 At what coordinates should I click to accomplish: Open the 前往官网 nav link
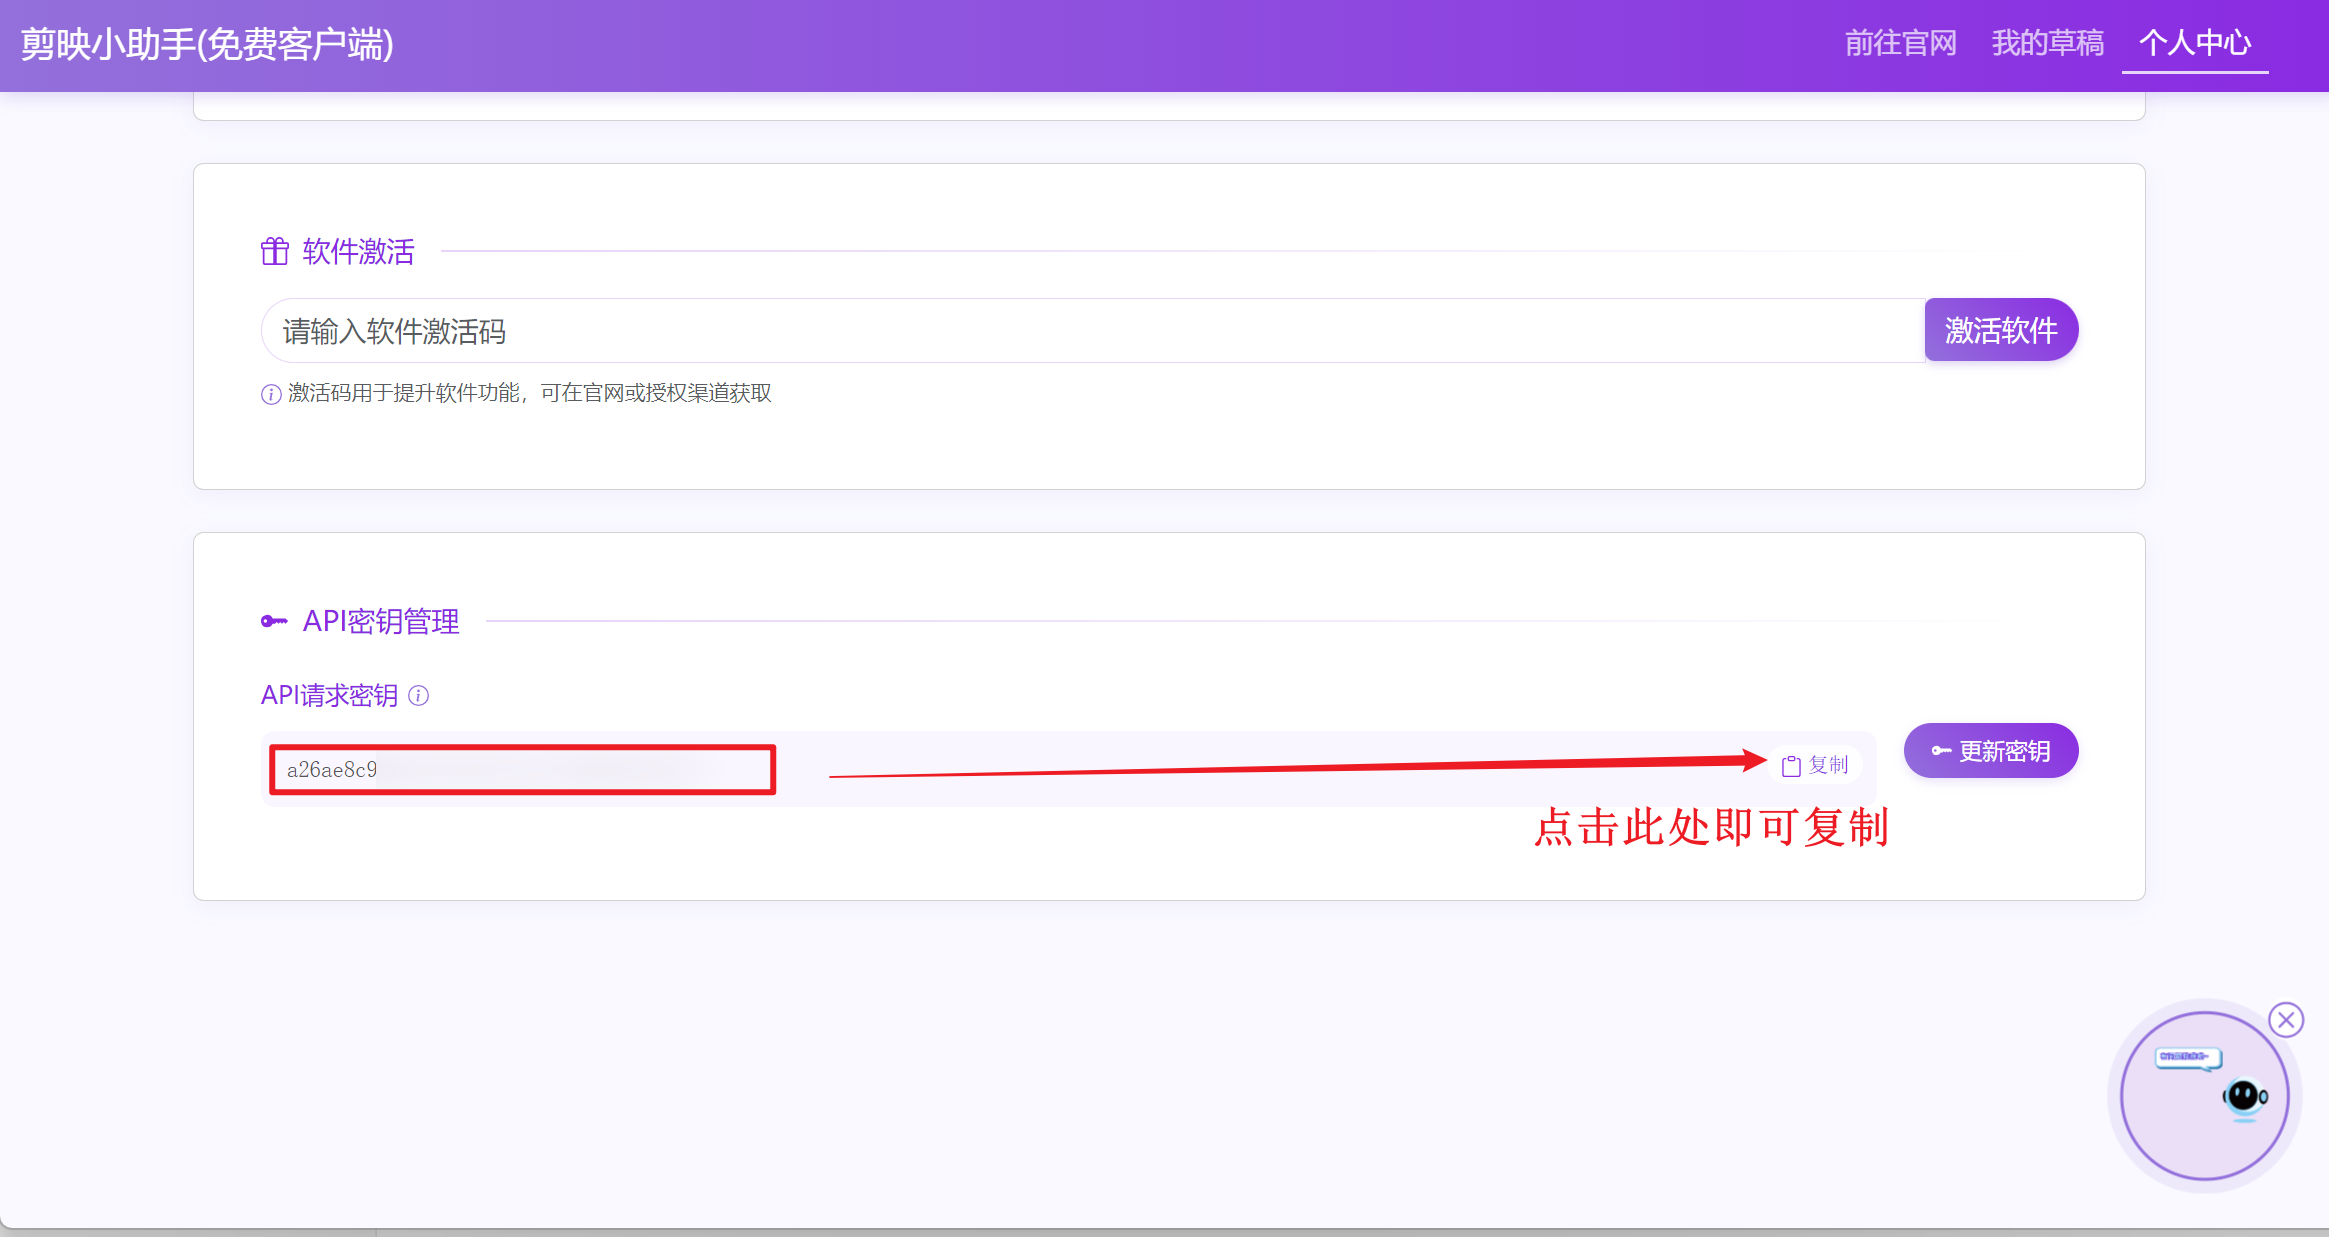point(1900,43)
